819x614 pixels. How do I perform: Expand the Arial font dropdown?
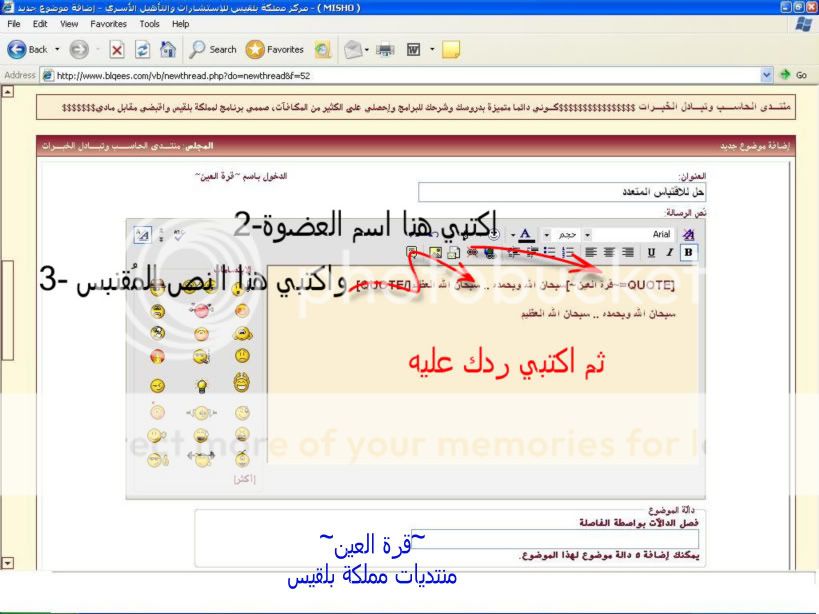pos(588,234)
